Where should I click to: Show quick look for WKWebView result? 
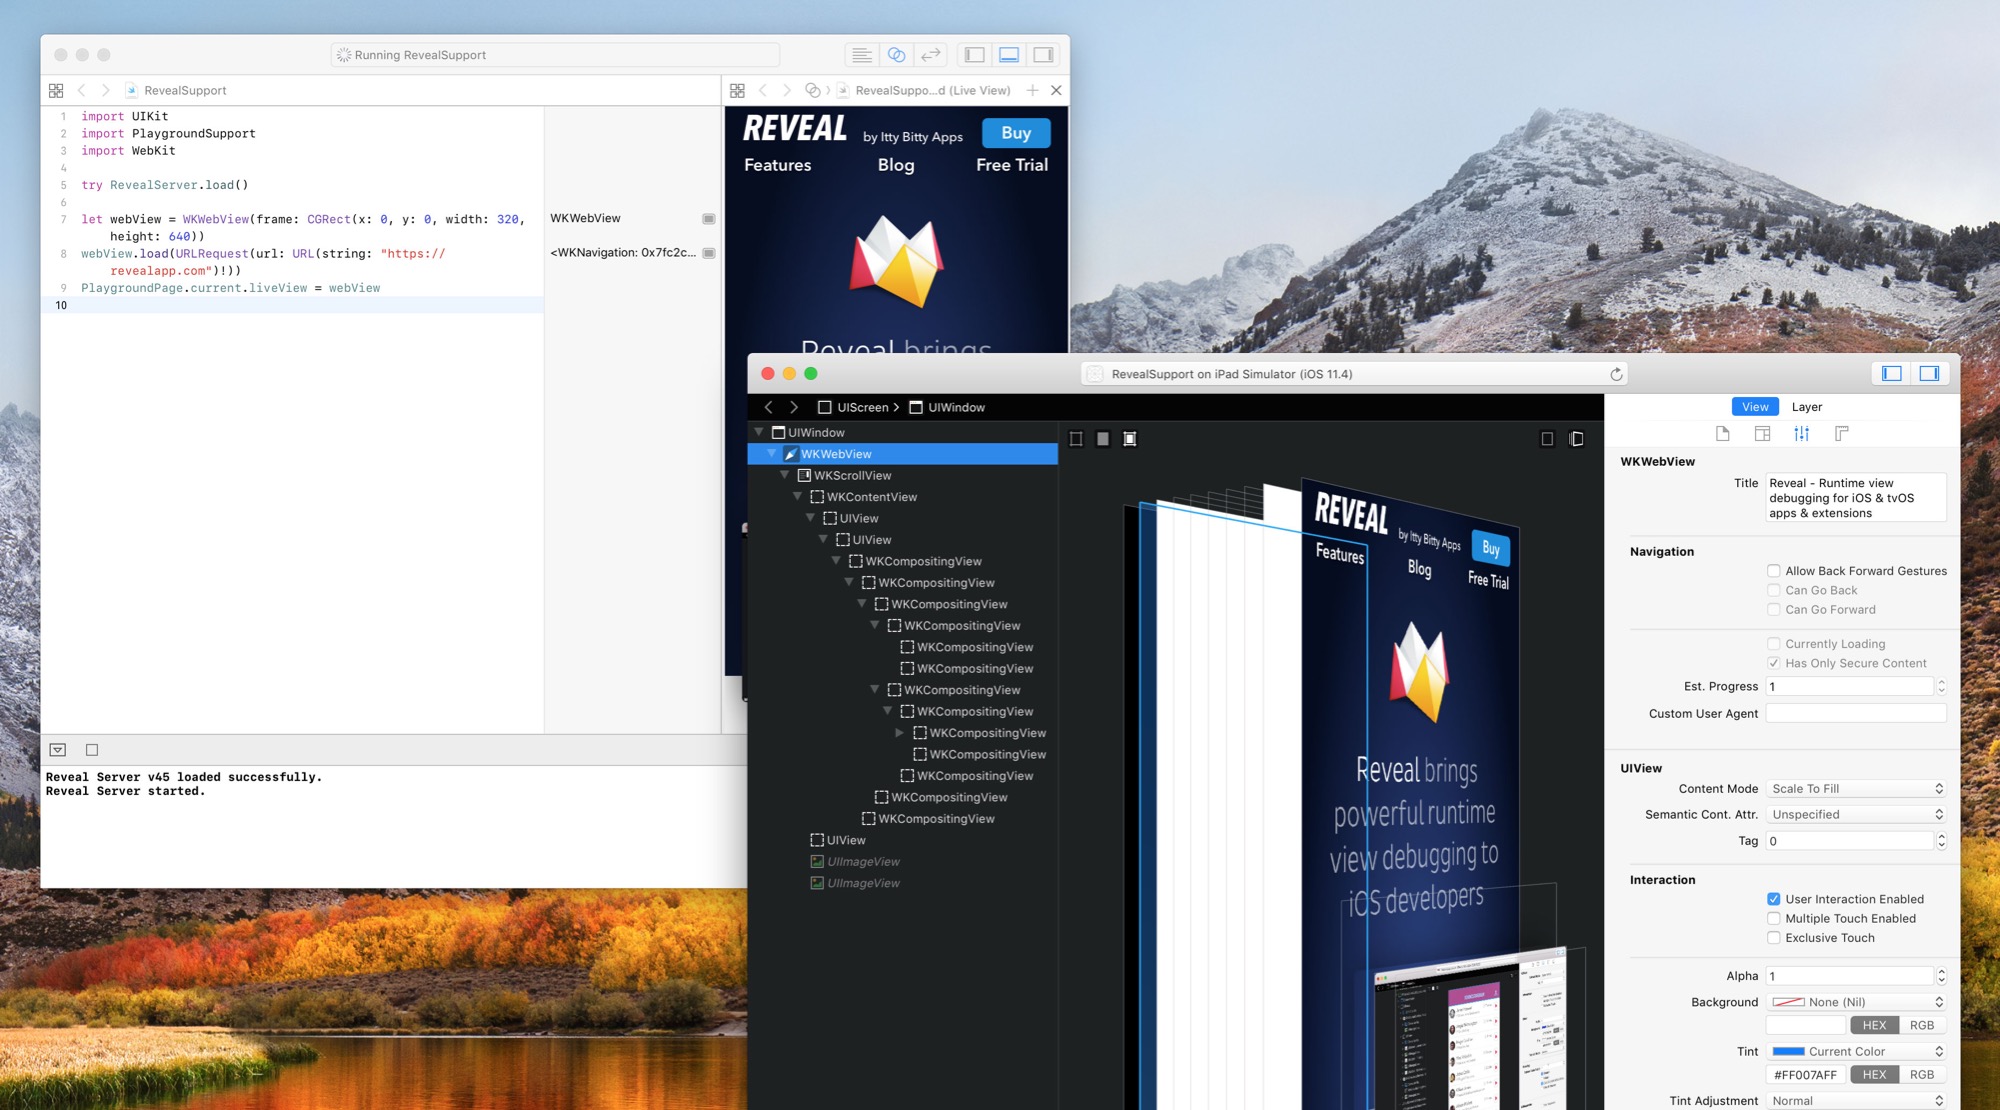click(x=708, y=219)
